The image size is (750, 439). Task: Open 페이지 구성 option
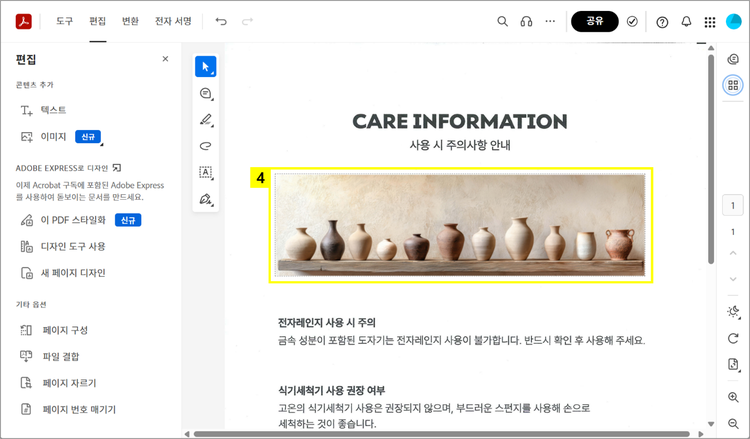pos(54,330)
